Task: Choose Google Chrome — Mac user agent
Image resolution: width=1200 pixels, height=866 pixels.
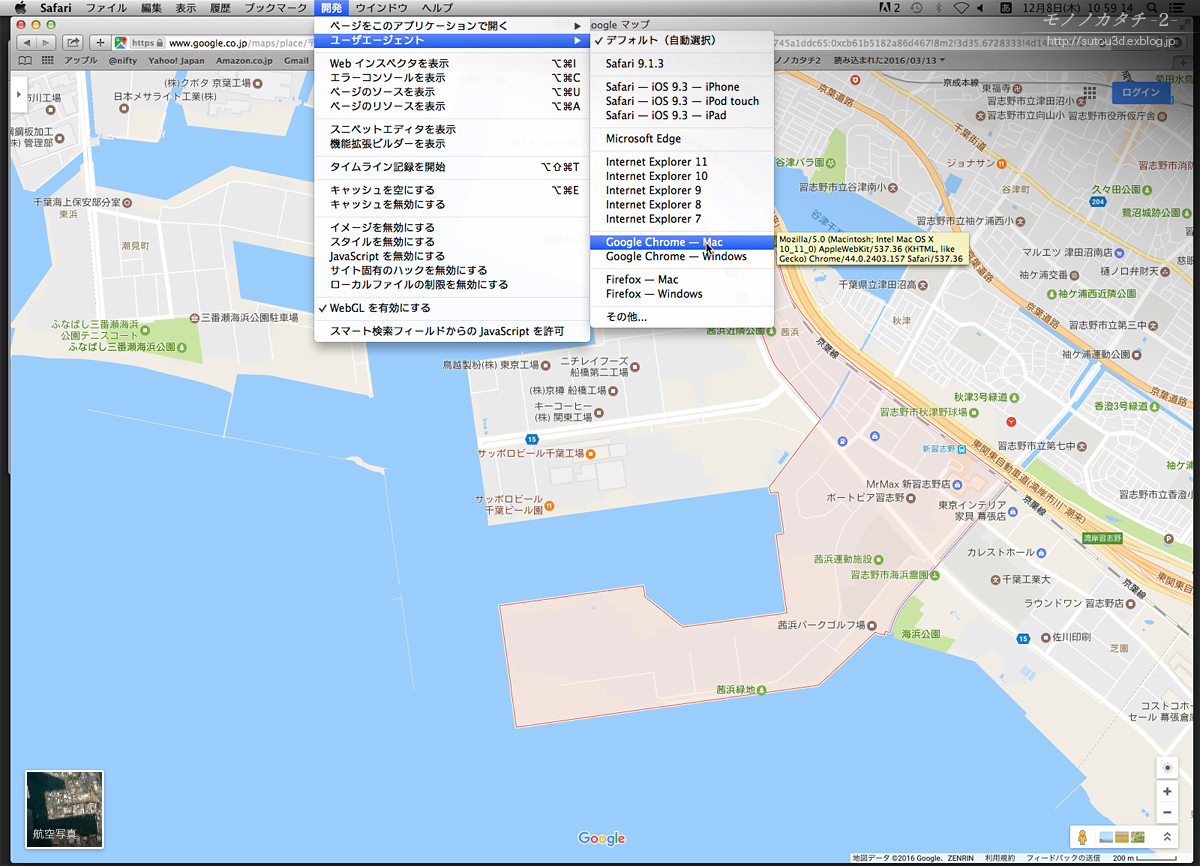Action: coord(683,242)
